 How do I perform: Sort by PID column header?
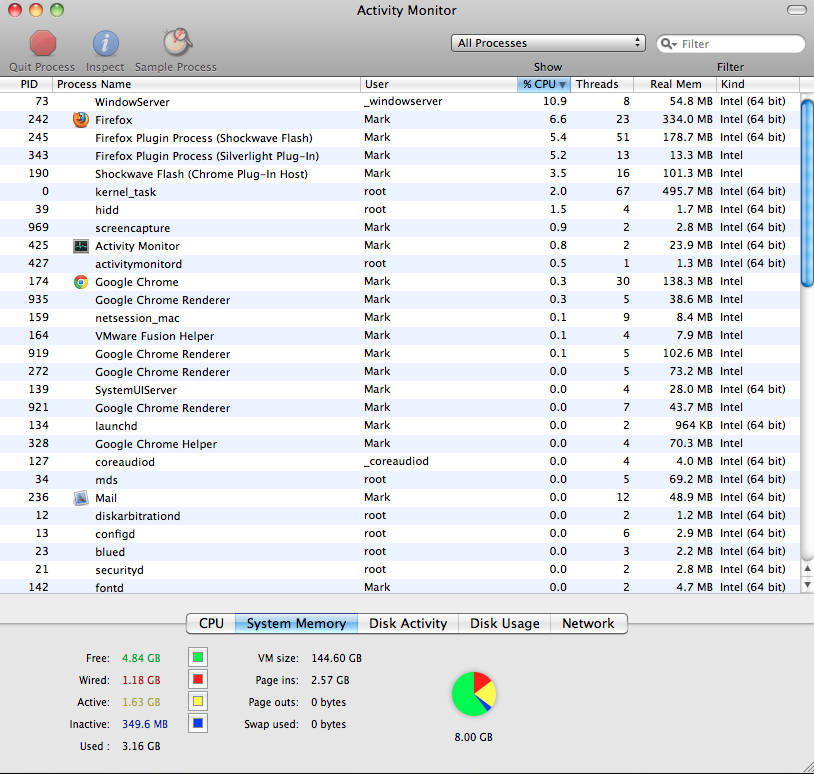(26, 84)
